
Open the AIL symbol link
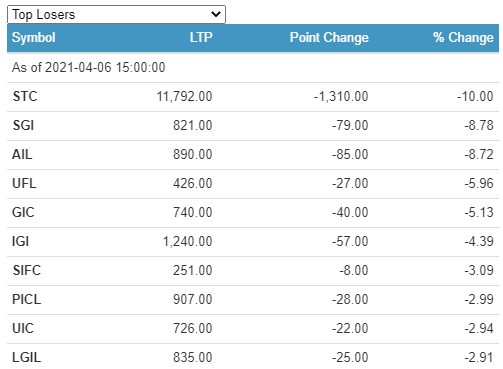pos(22,154)
